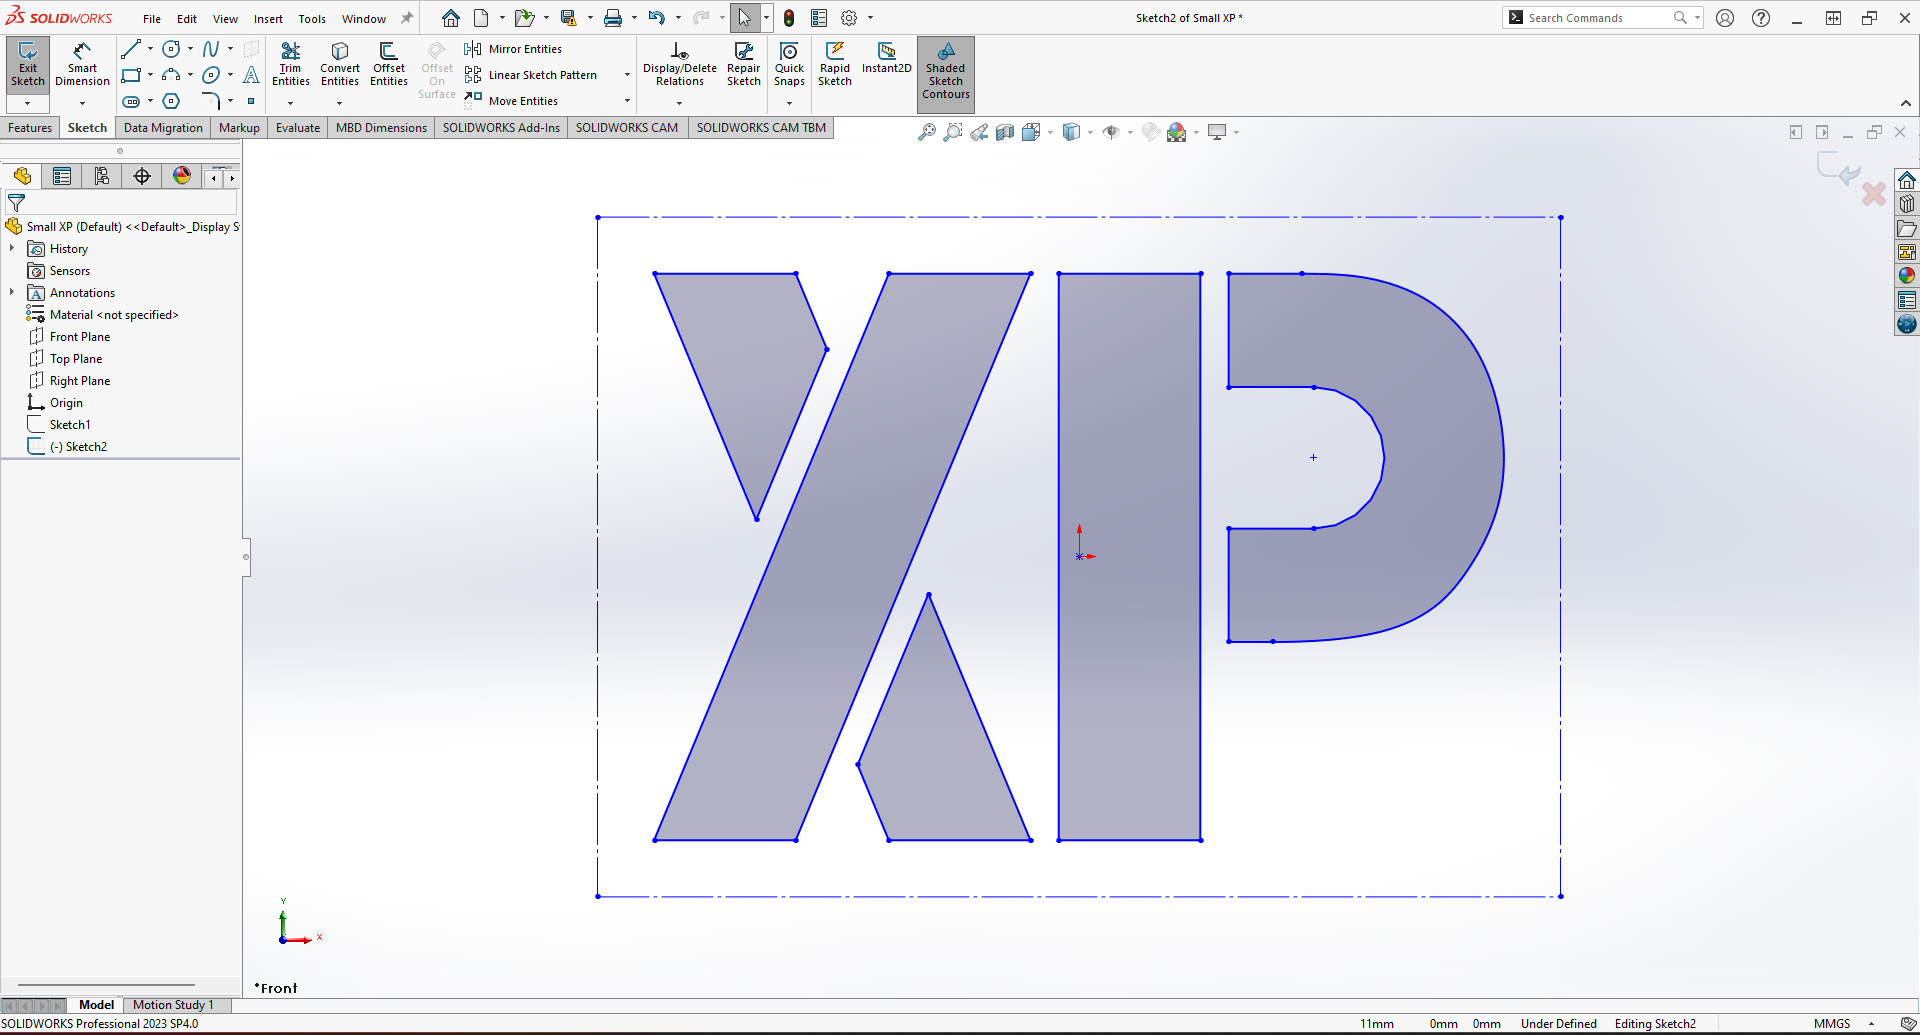1920x1035 pixels.
Task: Select the Sketch Fillet tool
Action: [211, 101]
